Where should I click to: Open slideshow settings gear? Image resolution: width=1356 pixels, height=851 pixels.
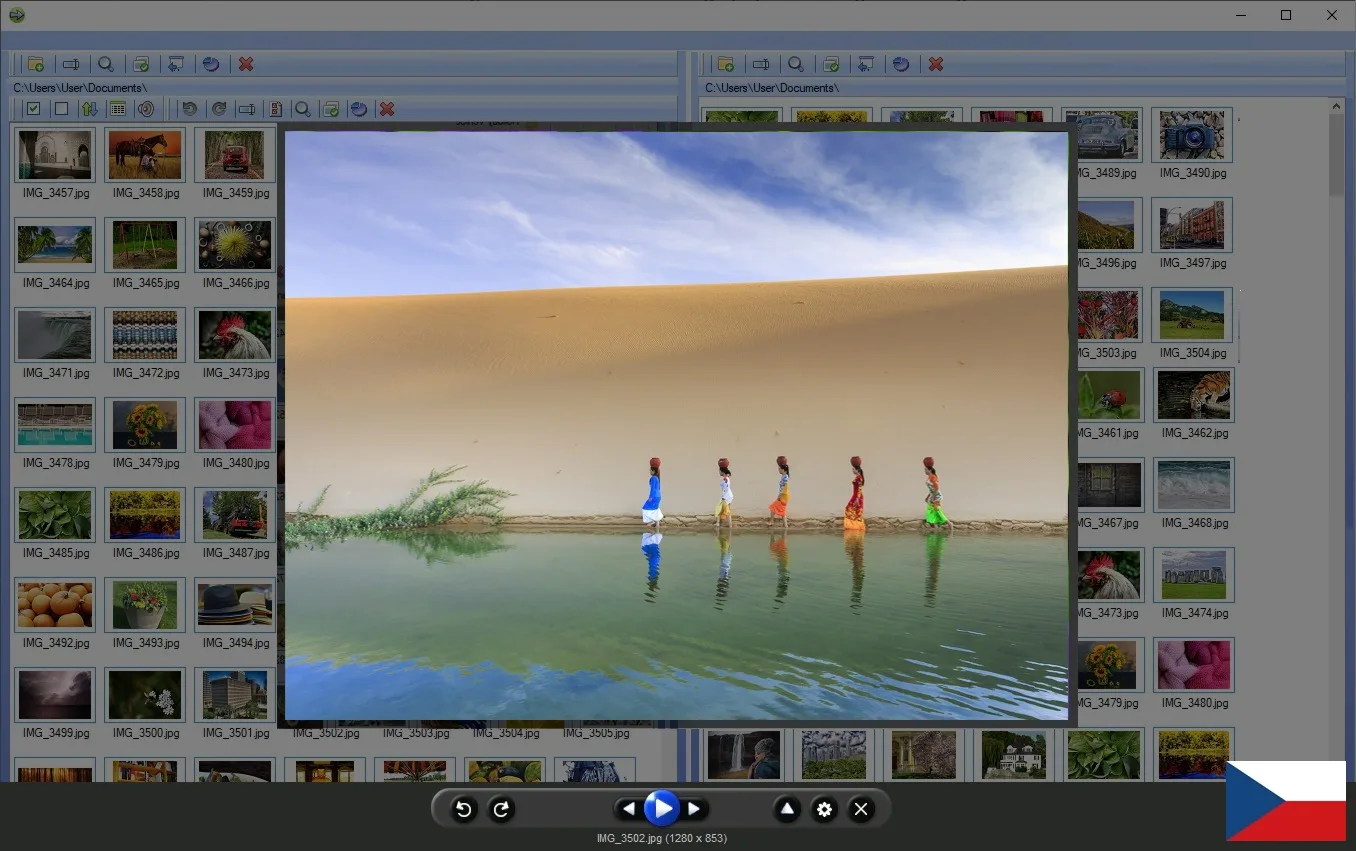coord(824,809)
